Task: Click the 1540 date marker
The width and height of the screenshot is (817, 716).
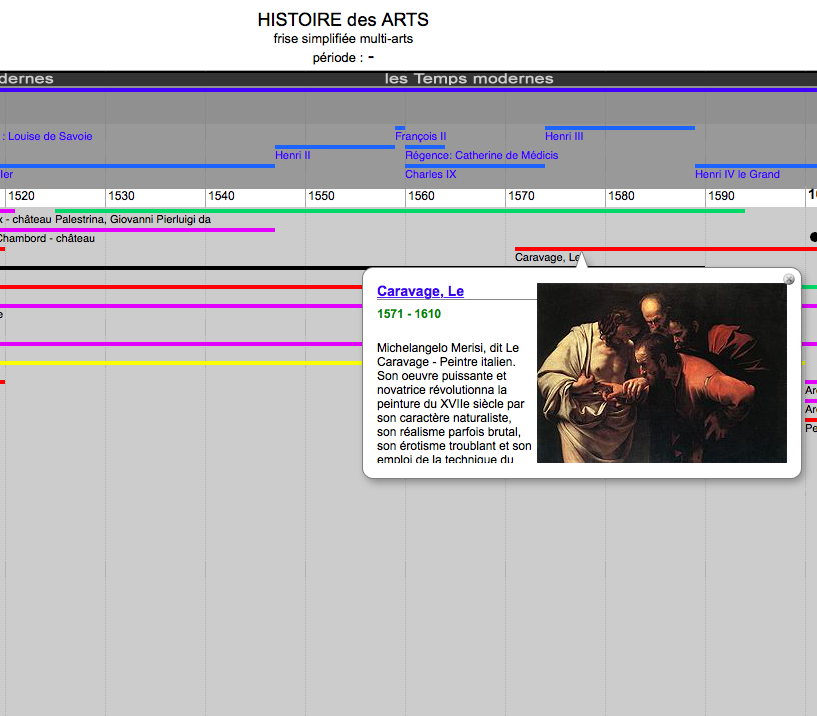Action: [x=221, y=196]
